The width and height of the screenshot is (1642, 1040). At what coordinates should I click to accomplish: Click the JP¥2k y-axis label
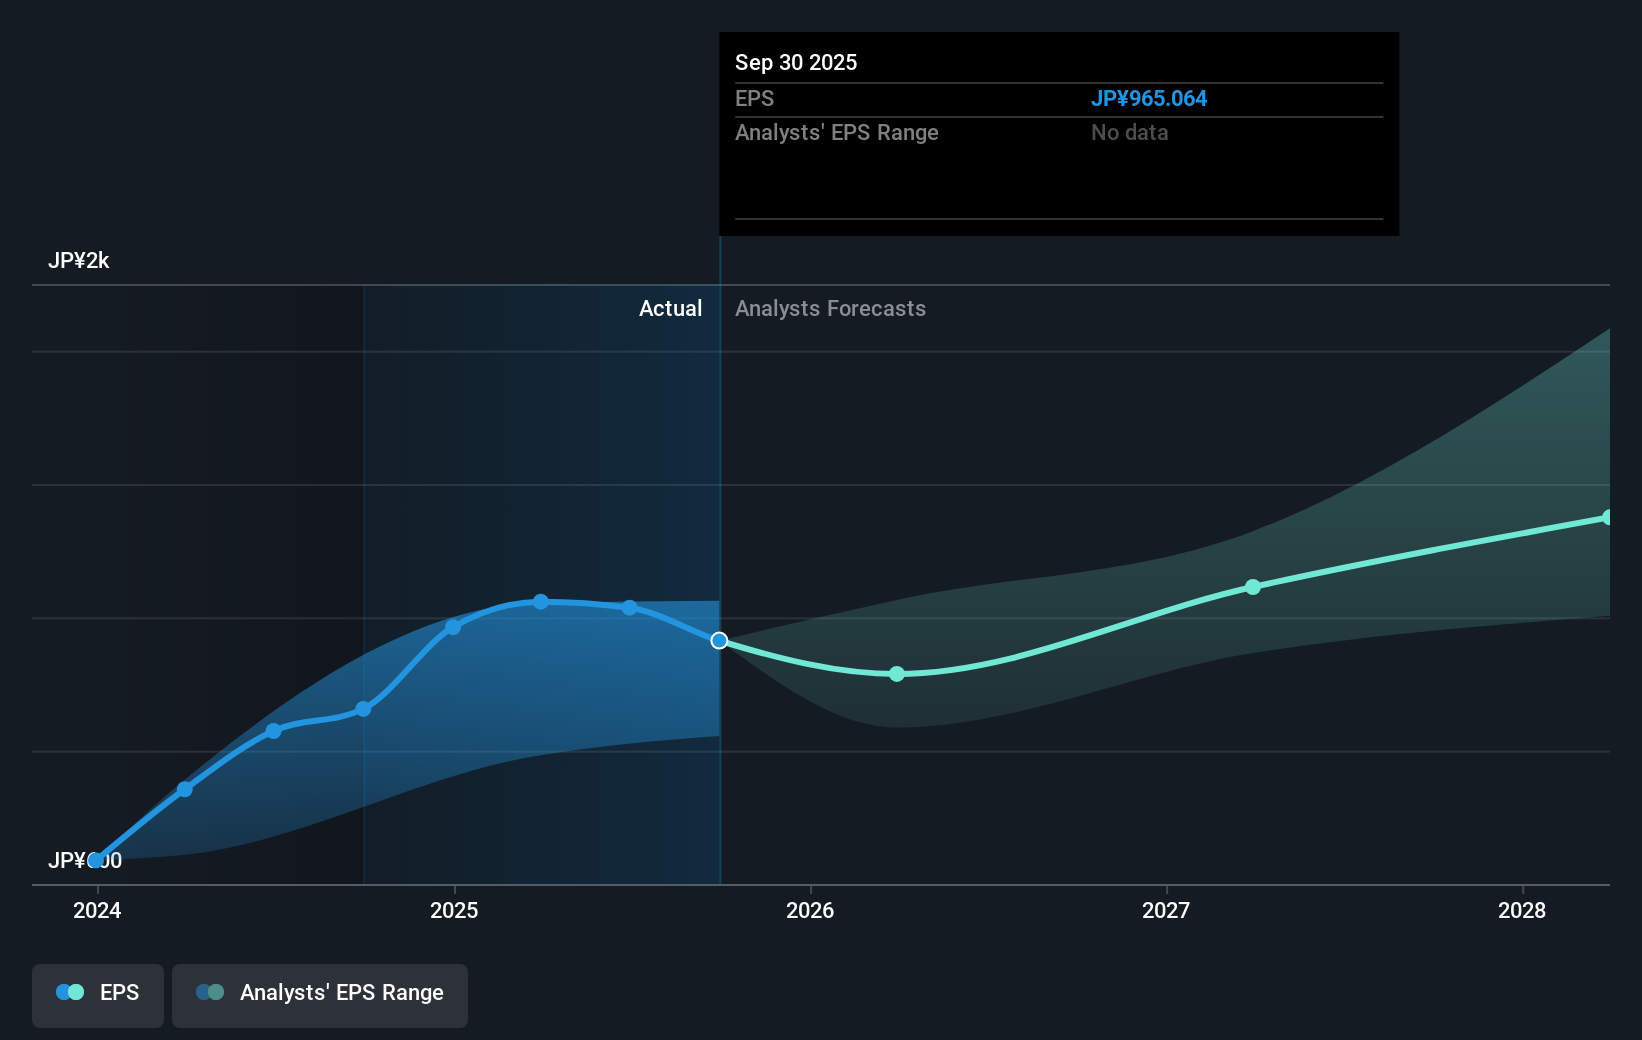click(x=79, y=260)
